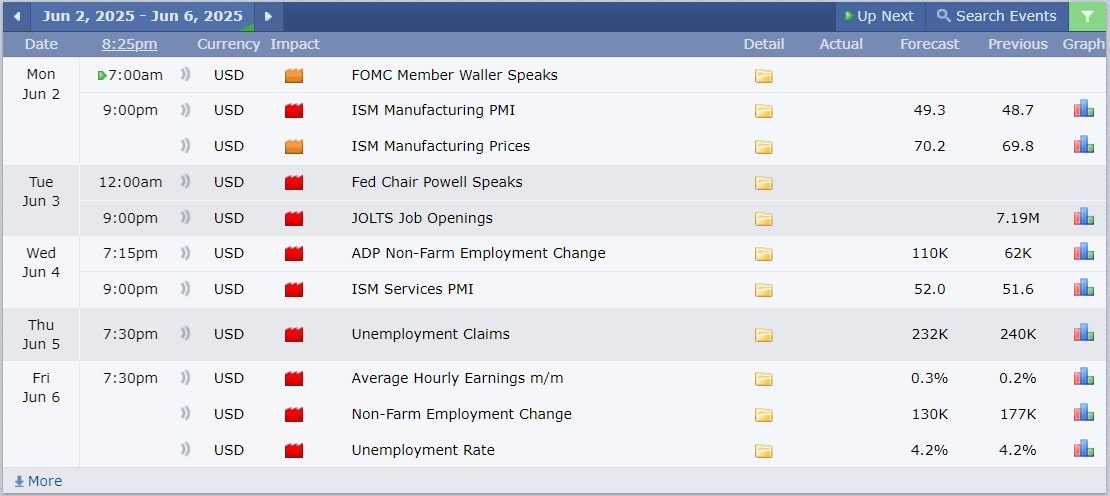Open detail folder for Unemployment Rate
Image resolution: width=1110 pixels, height=496 pixels.
click(x=763, y=451)
